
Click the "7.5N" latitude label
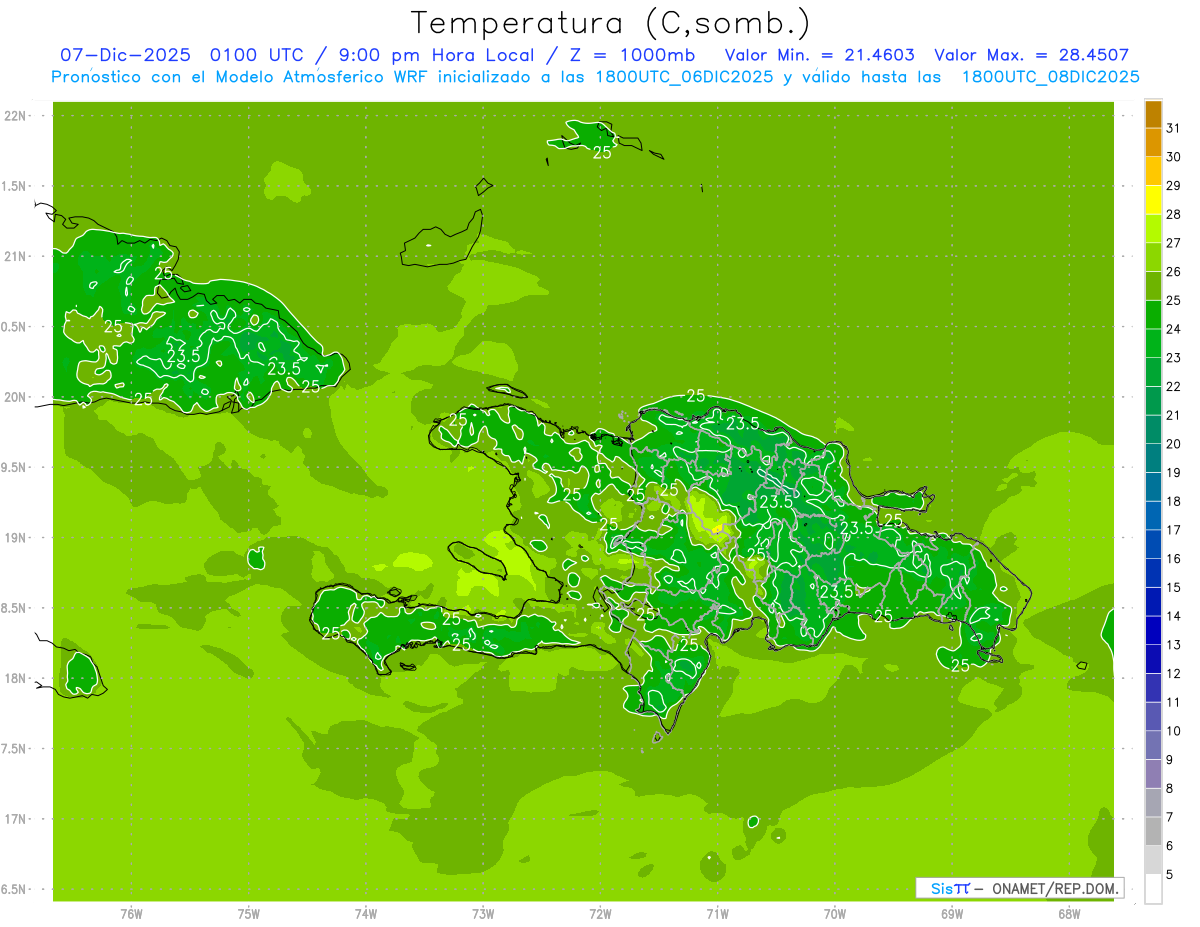[14, 748]
